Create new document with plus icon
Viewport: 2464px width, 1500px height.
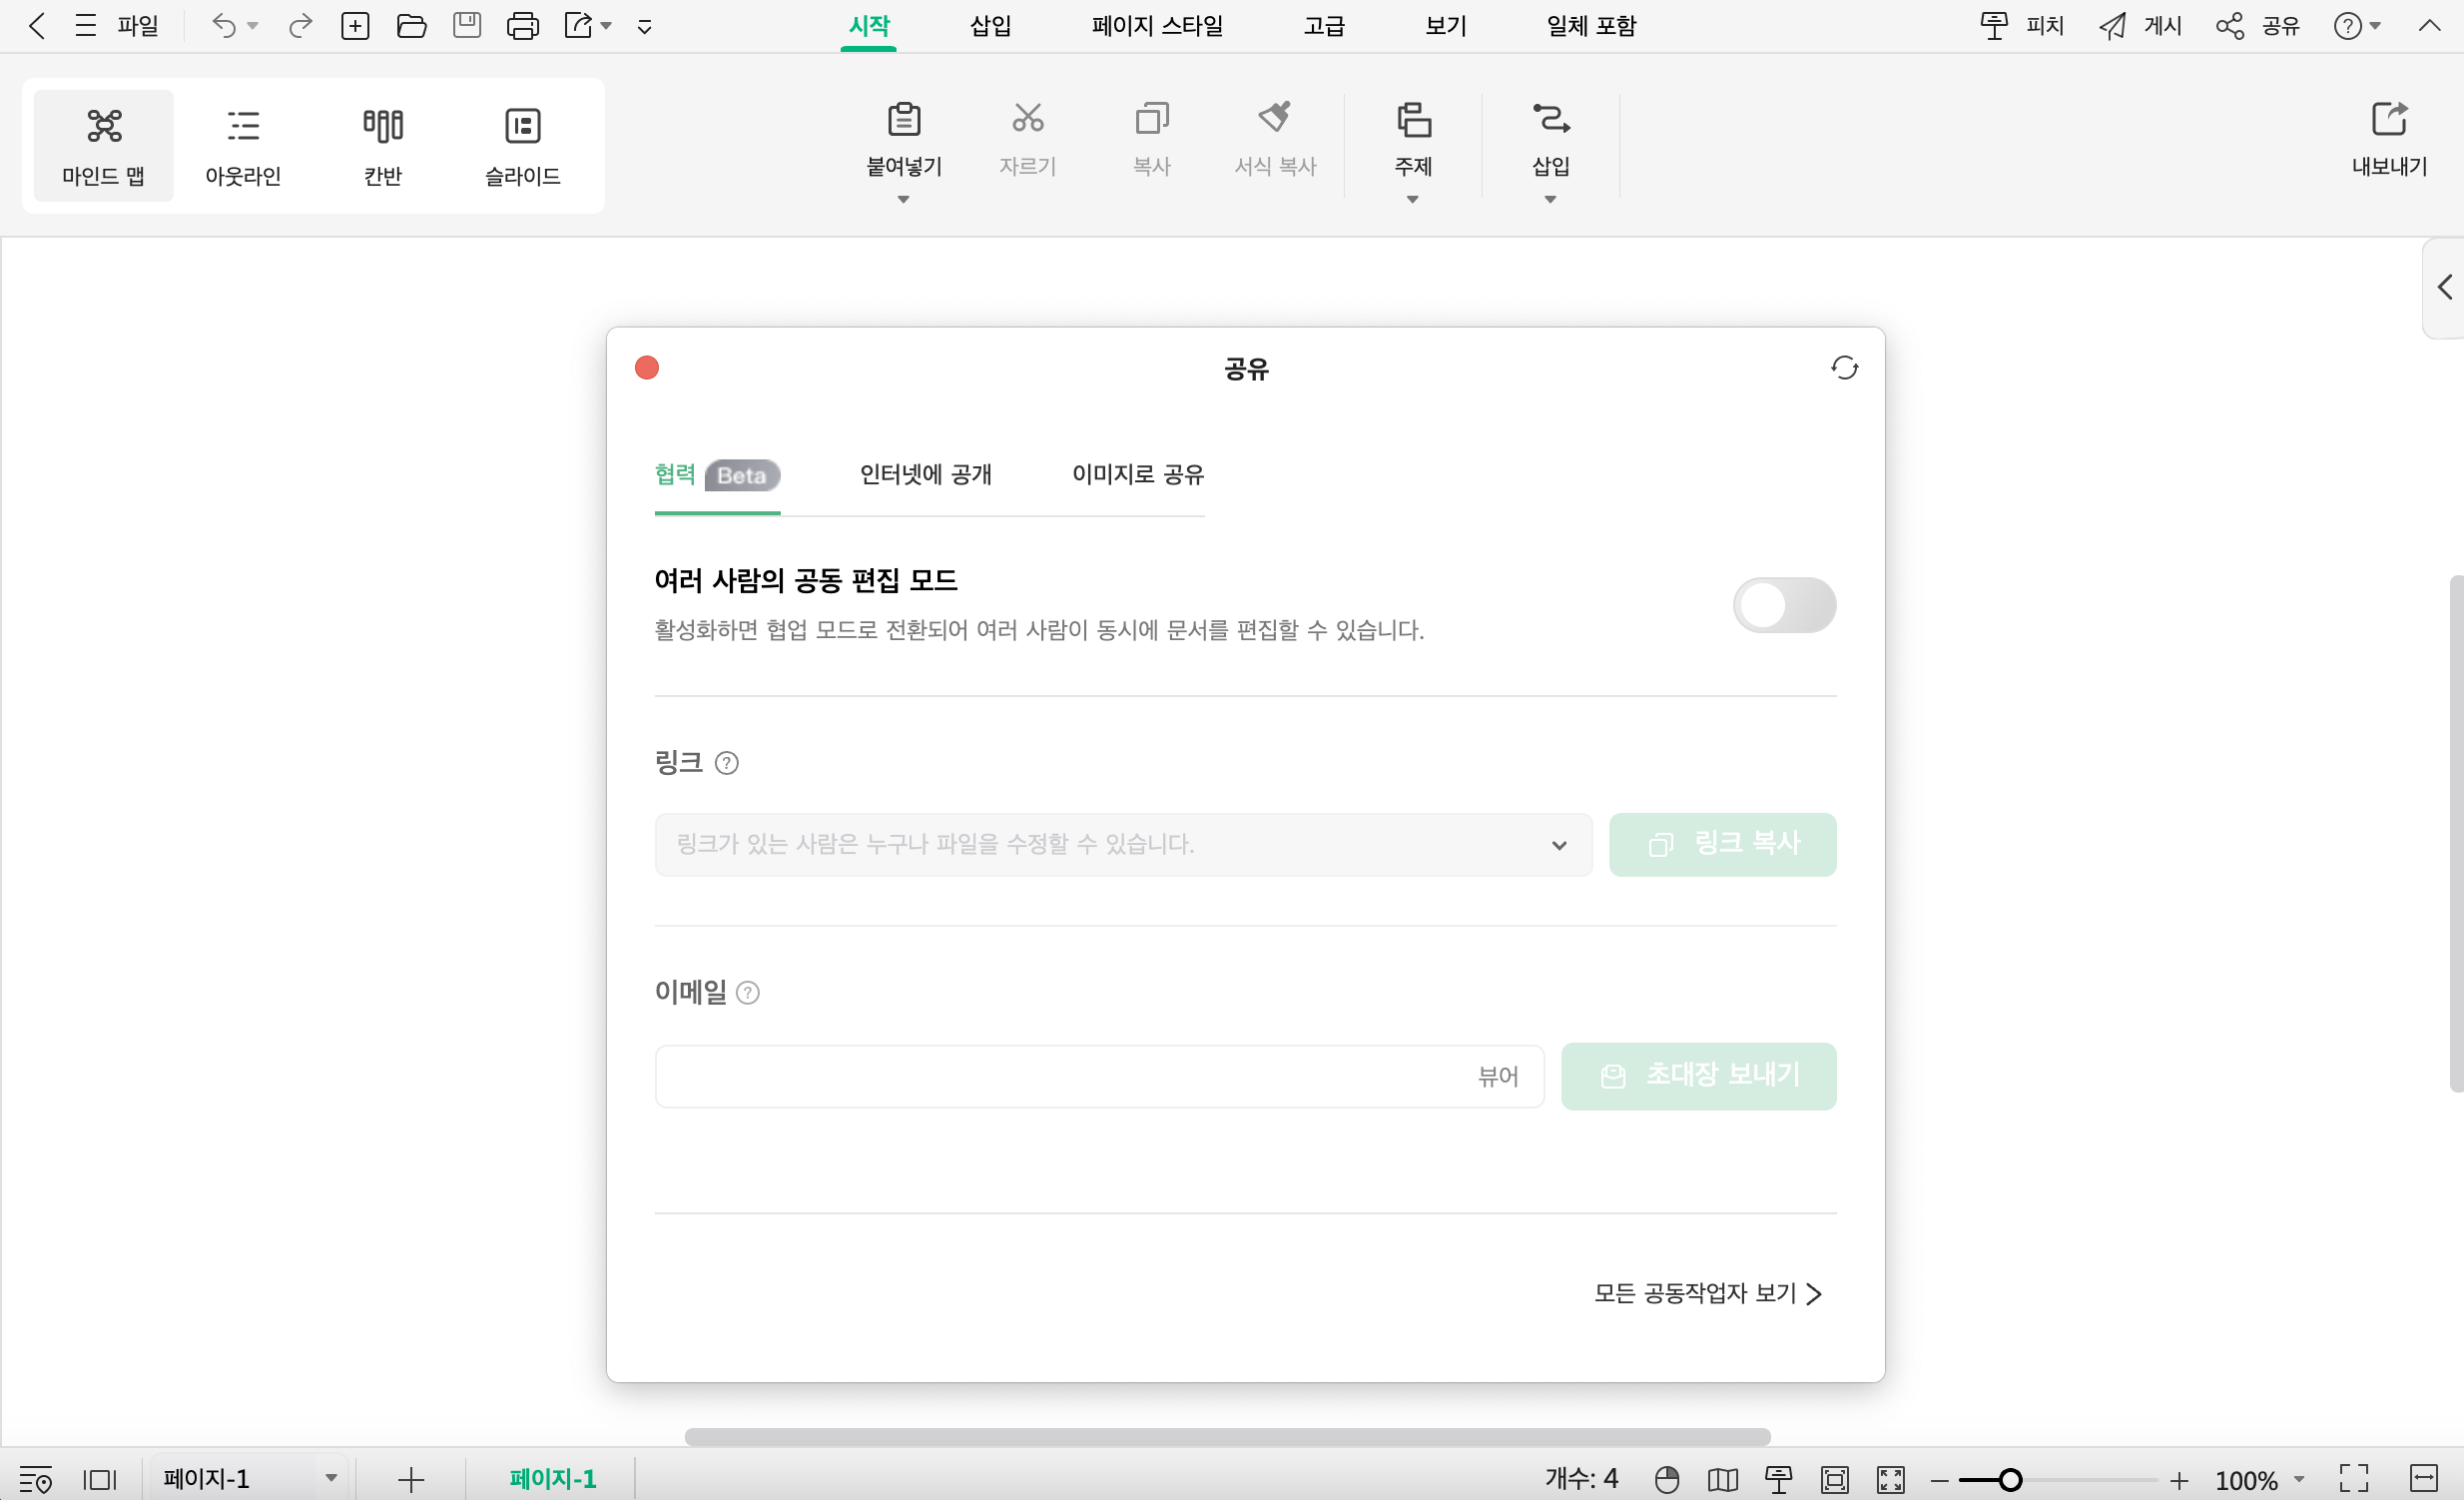355,26
